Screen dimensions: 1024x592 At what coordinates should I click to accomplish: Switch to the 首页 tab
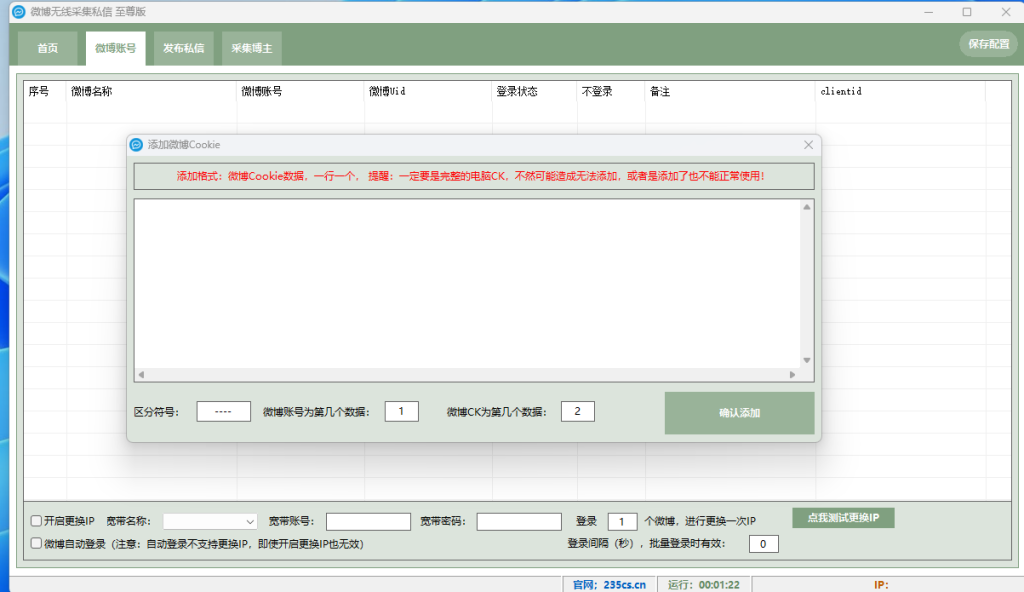(47, 48)
